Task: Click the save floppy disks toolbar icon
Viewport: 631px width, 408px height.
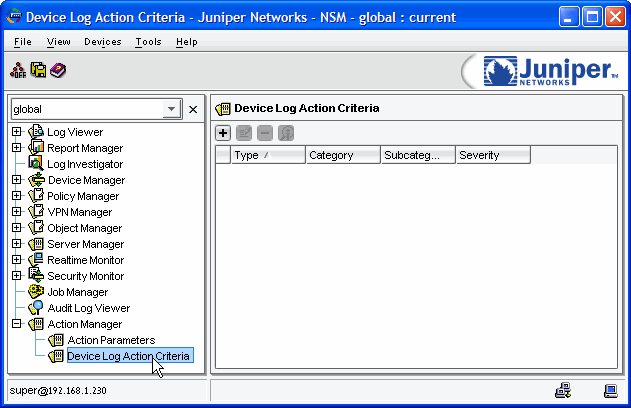Action: click(38, 70)
